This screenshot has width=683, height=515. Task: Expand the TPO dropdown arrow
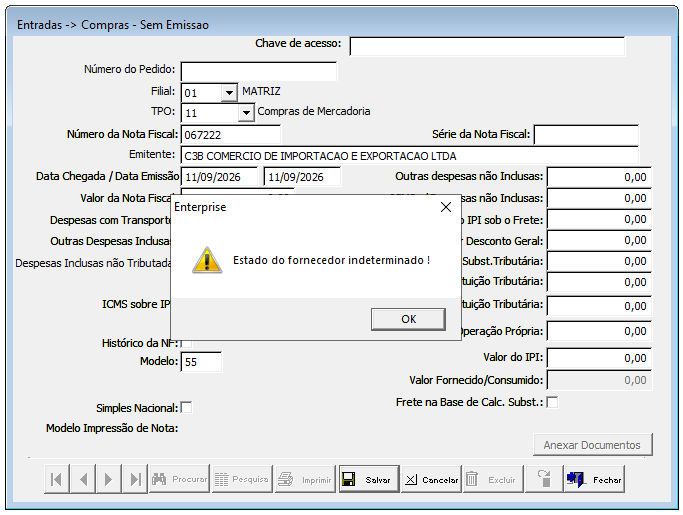click(x=246, y=112)
